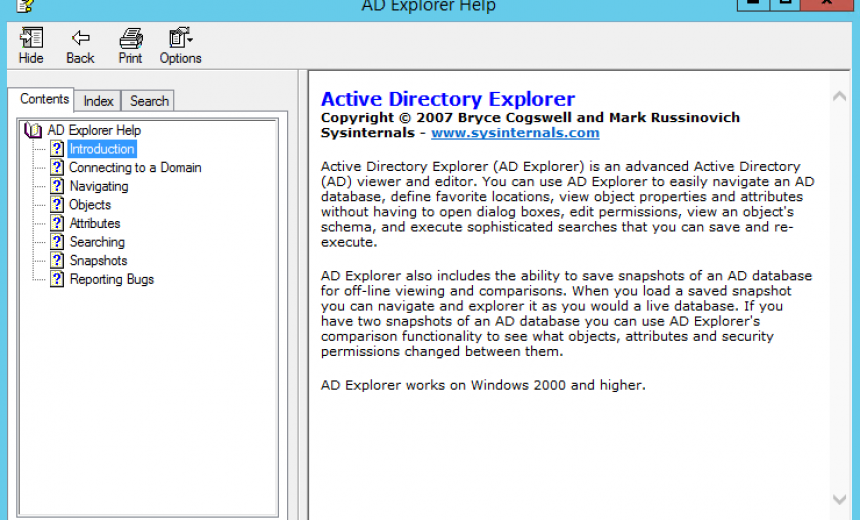Click the Reporting Bugs topic question icon
860x520 pixels.
pos(57,279)
